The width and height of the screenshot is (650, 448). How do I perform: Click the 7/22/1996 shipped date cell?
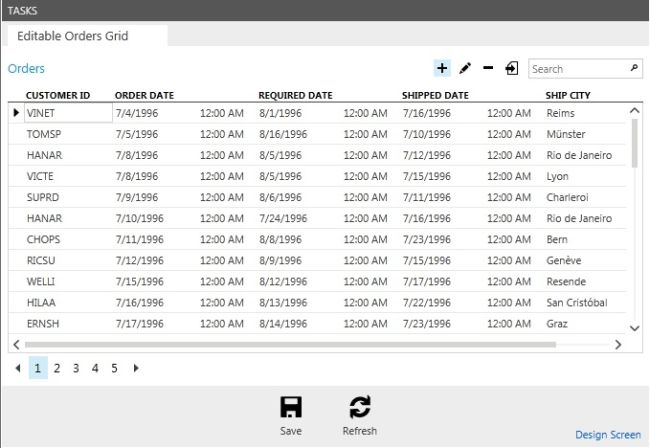[x=427, y=303]
